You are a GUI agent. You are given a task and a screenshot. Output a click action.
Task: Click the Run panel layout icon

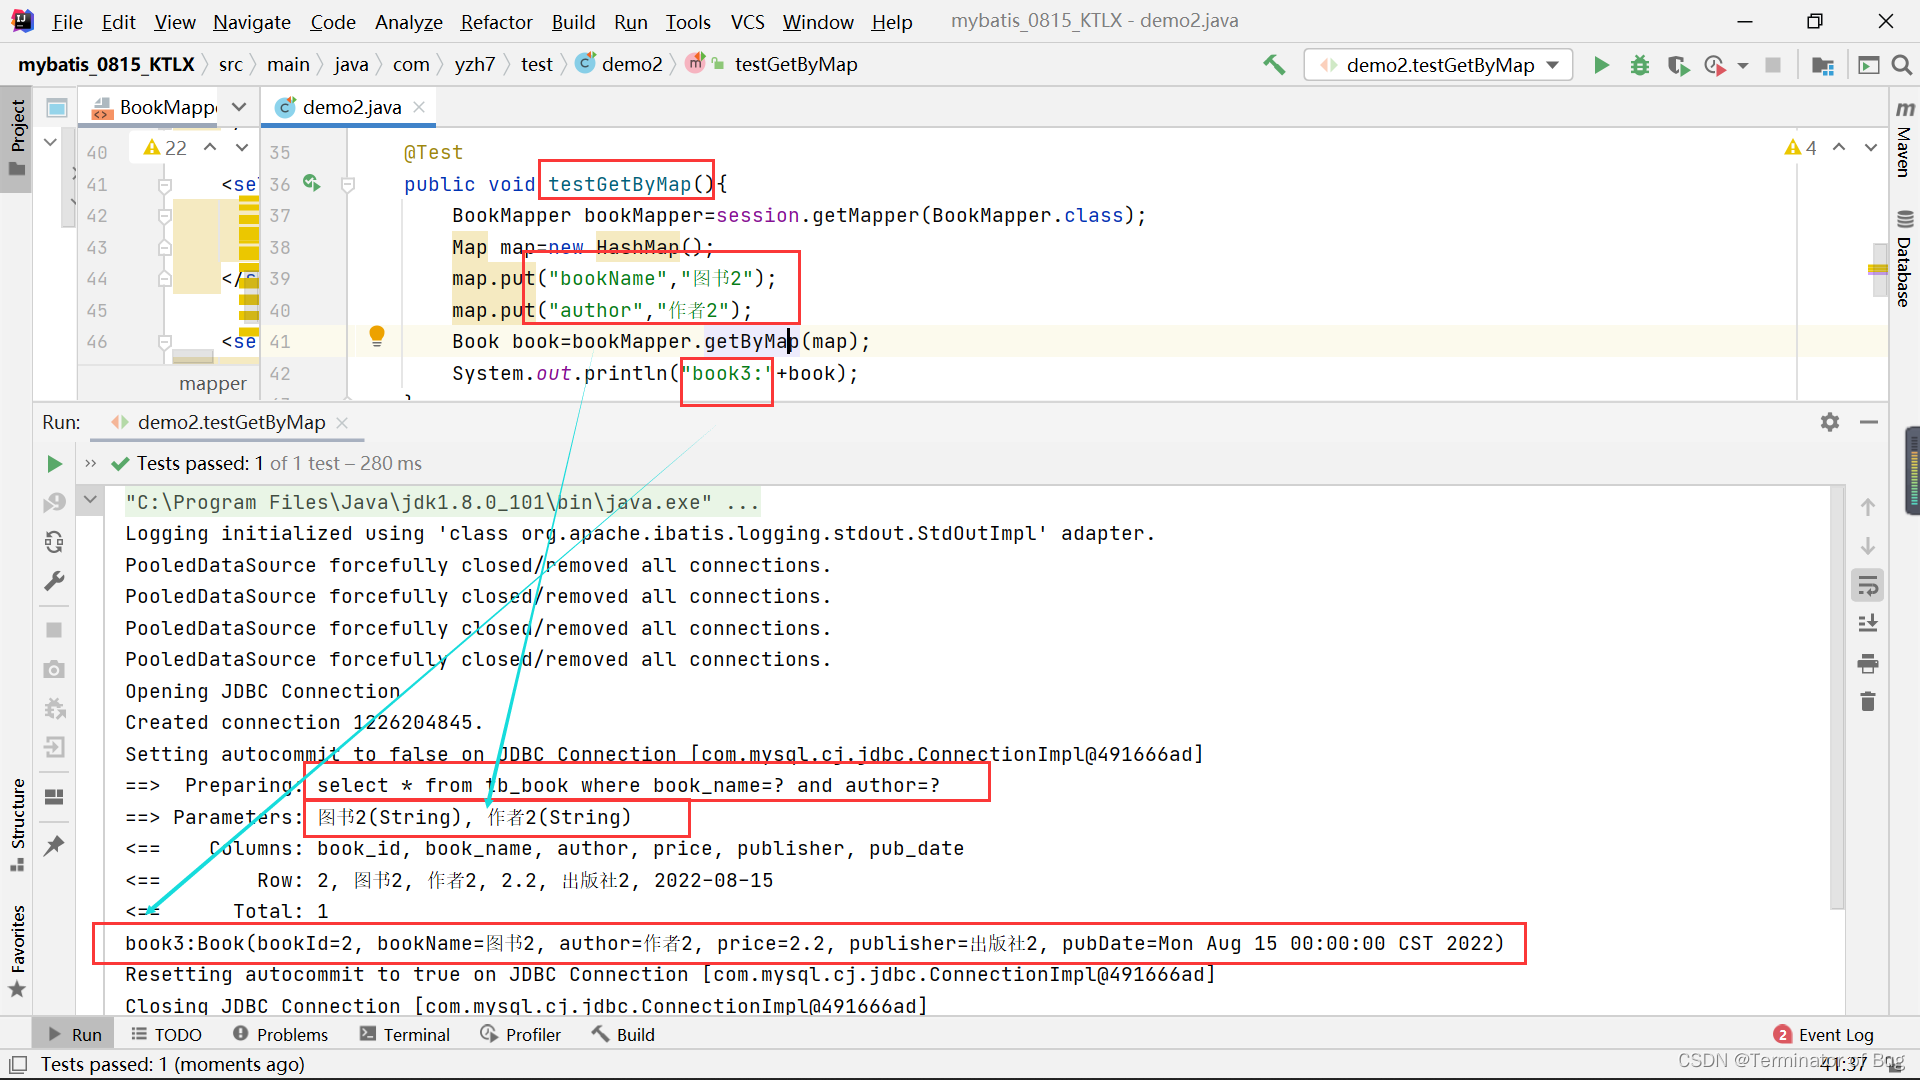click(x=54, y=797)
